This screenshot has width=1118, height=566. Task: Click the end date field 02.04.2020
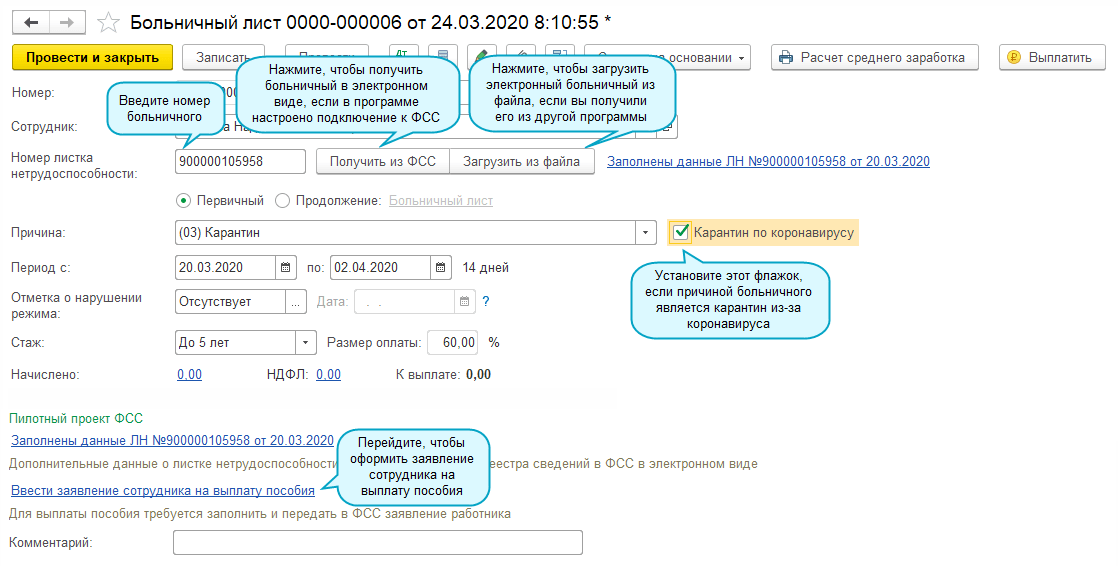pyautogui.click(x=380, y=268)
